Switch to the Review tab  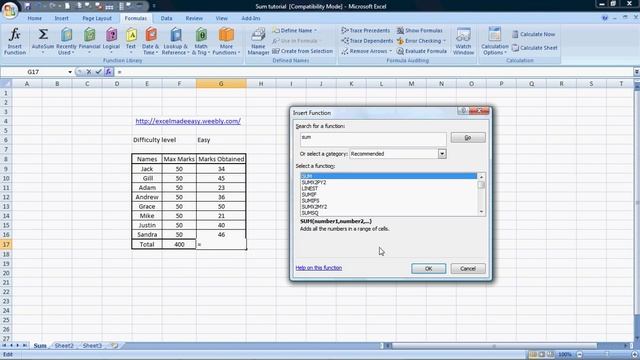click(x=194, y=18)
